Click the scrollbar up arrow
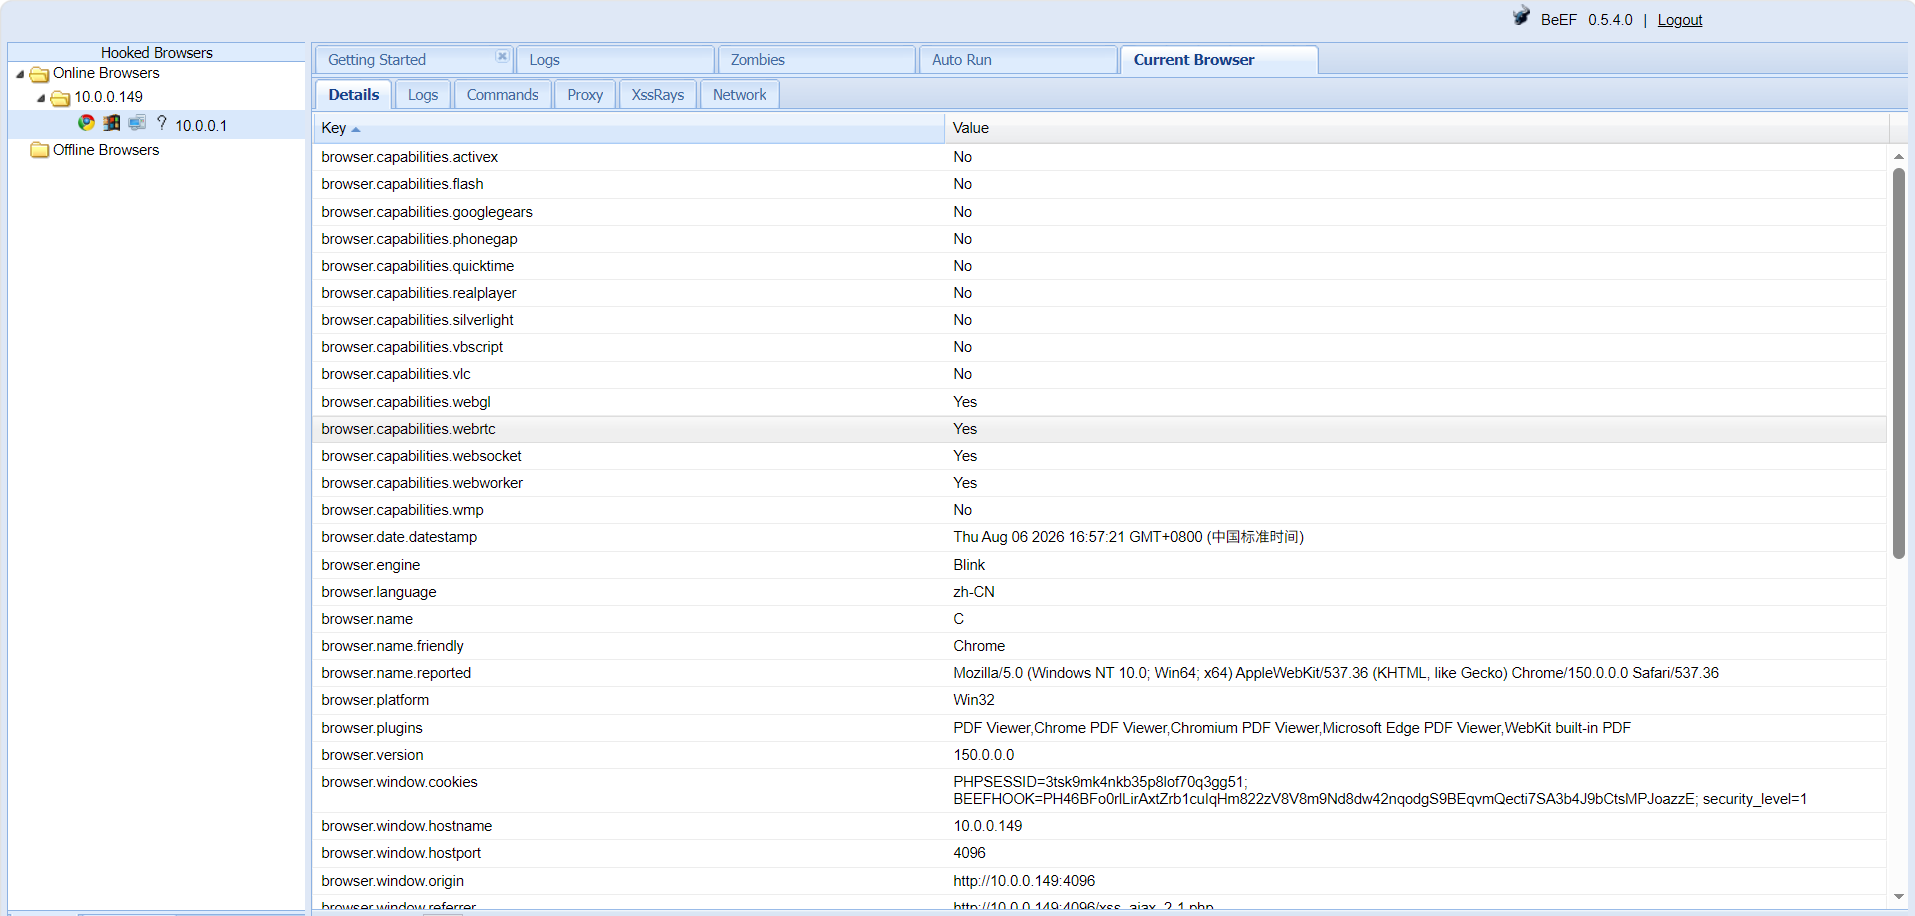 1898,157
